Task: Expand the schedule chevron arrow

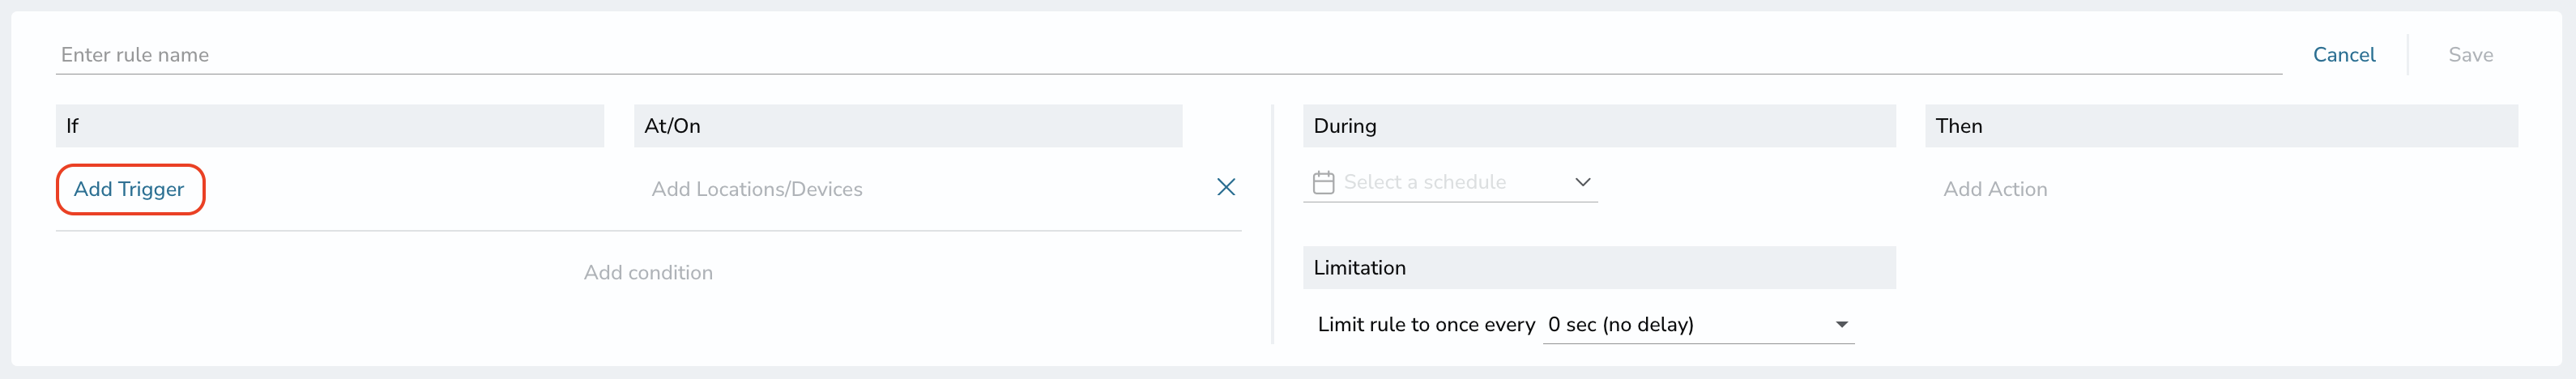Action: coord(1582,182)
